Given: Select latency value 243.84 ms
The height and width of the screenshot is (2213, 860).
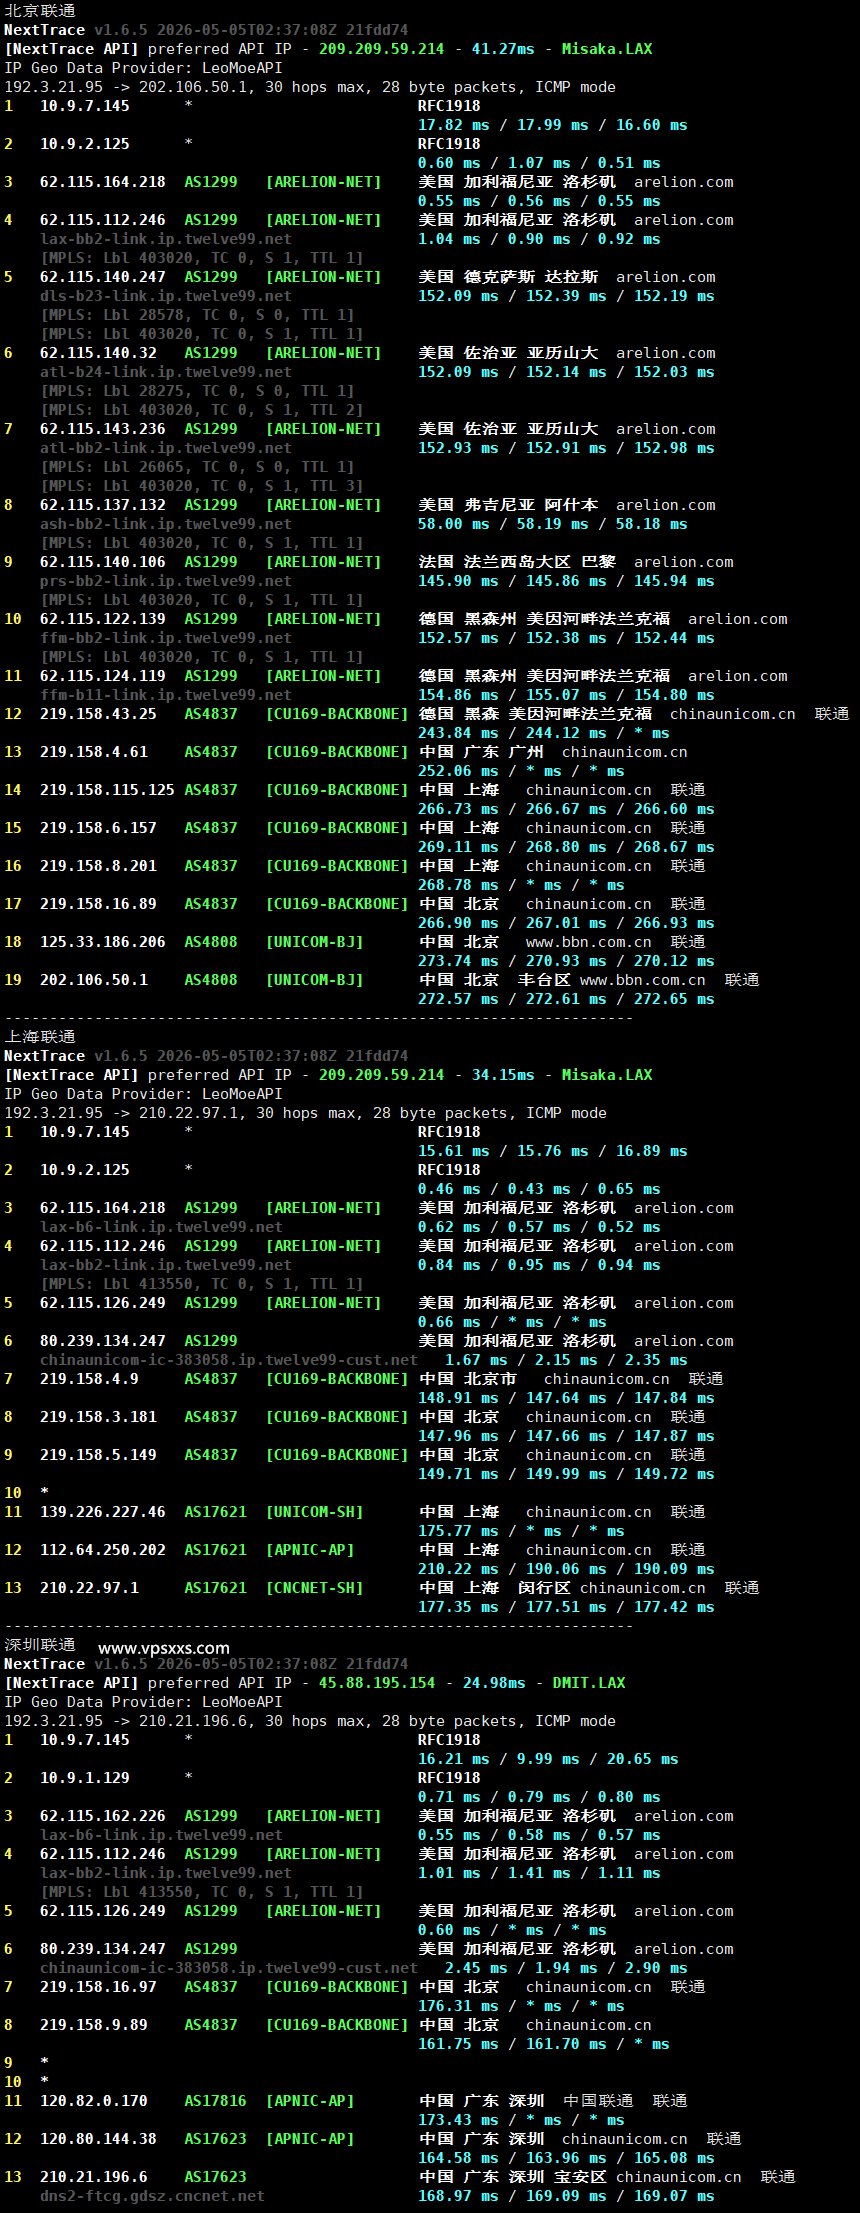Looking at the screenshot, I should [458, 732].
